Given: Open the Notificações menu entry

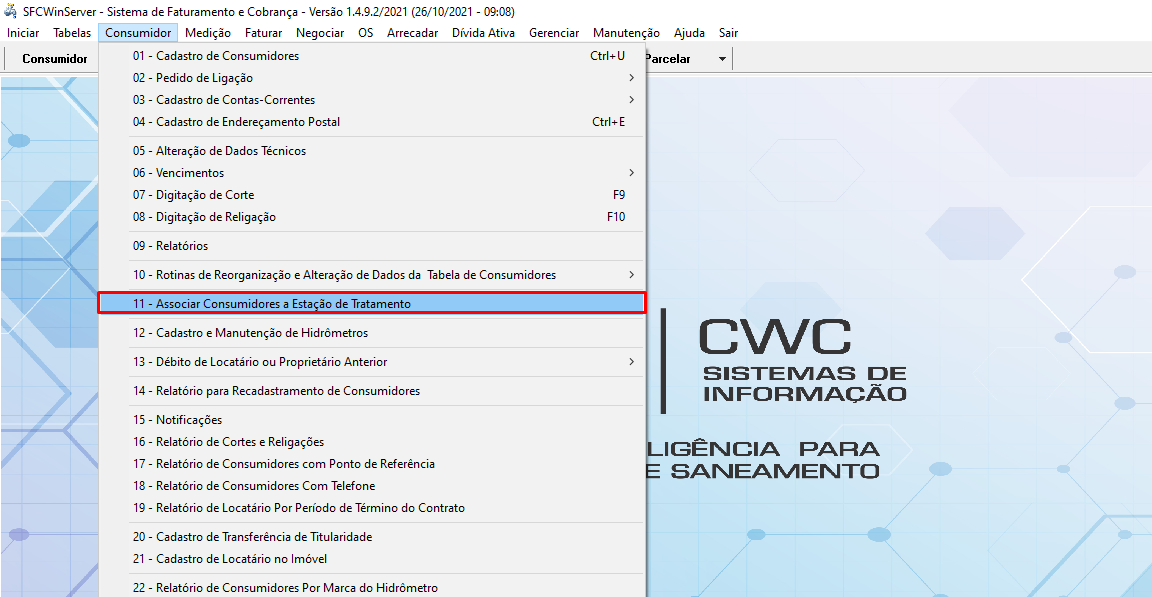Looking at the screenshot, I should [188, 420].
